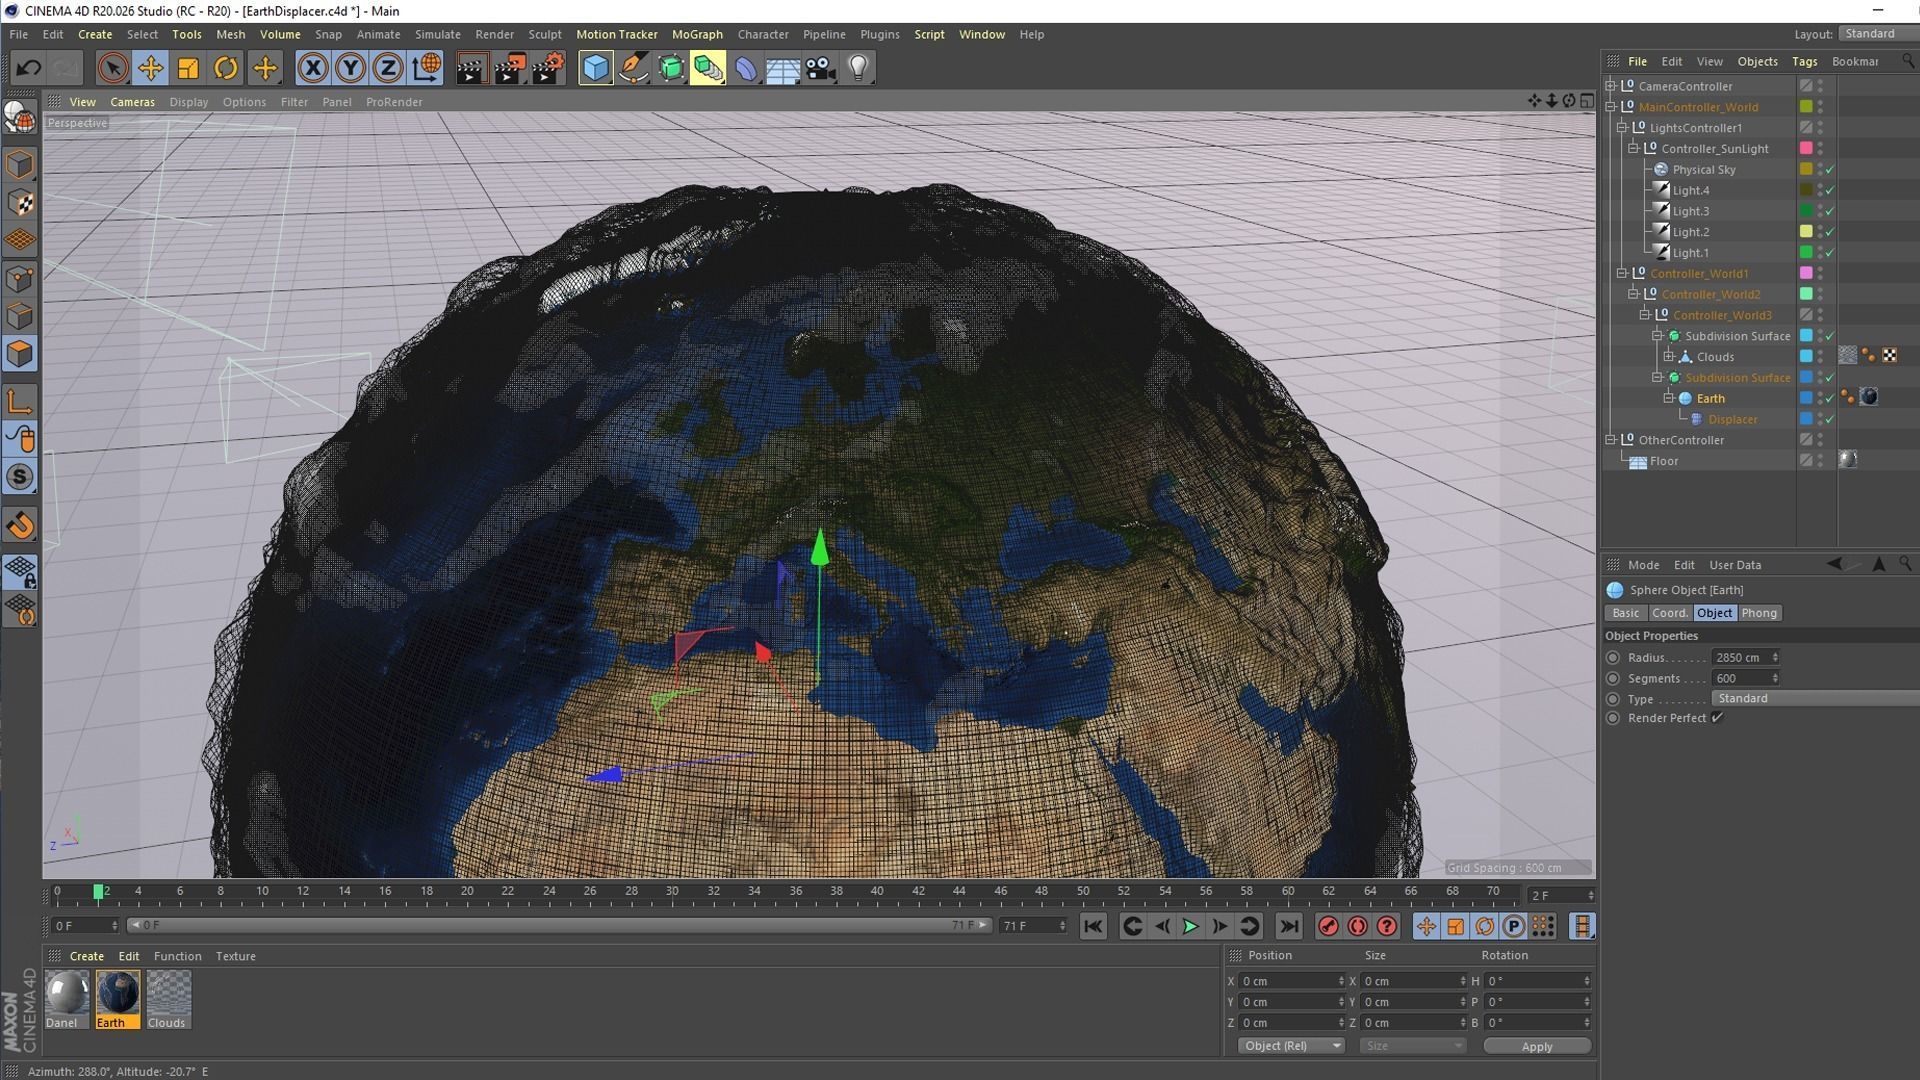Click the MainController_World layer color swatch

point(1806,107)
